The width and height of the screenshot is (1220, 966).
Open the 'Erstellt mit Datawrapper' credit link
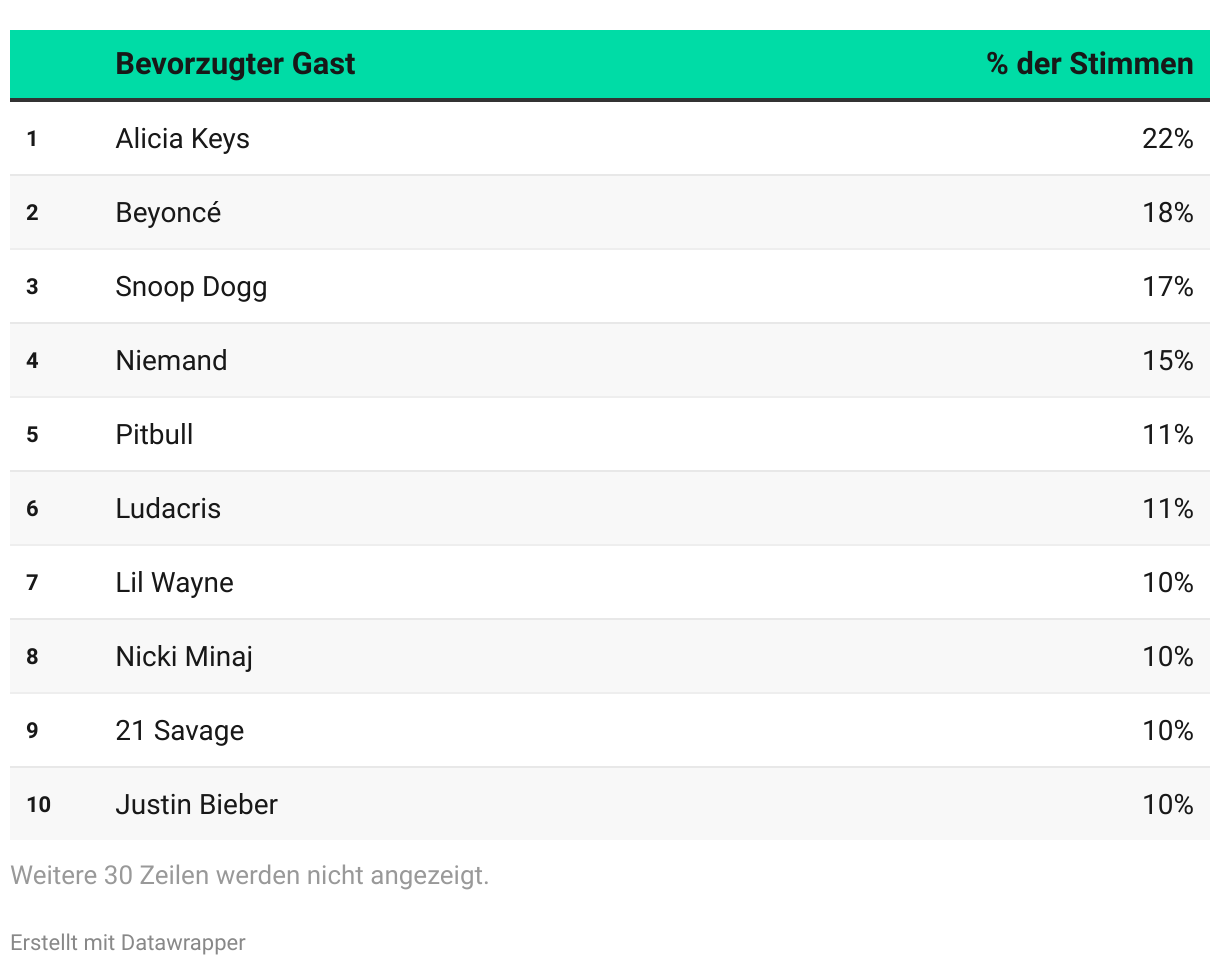(127, 942)
